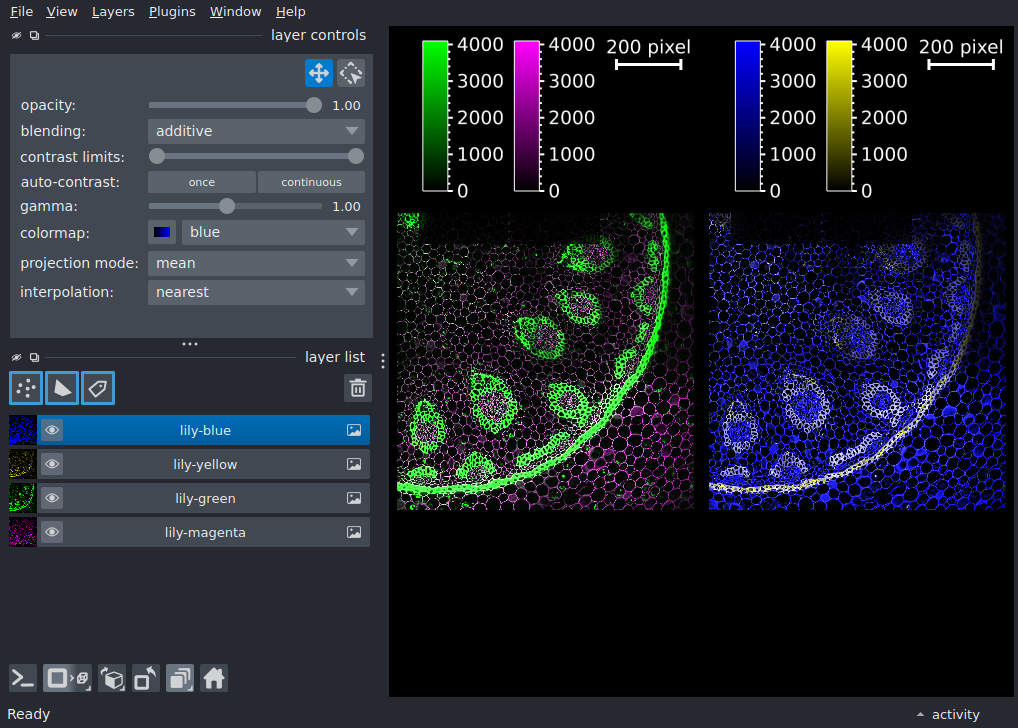Click image type icon on lily-yellow

pyautogui.click(x=354, y=464)
